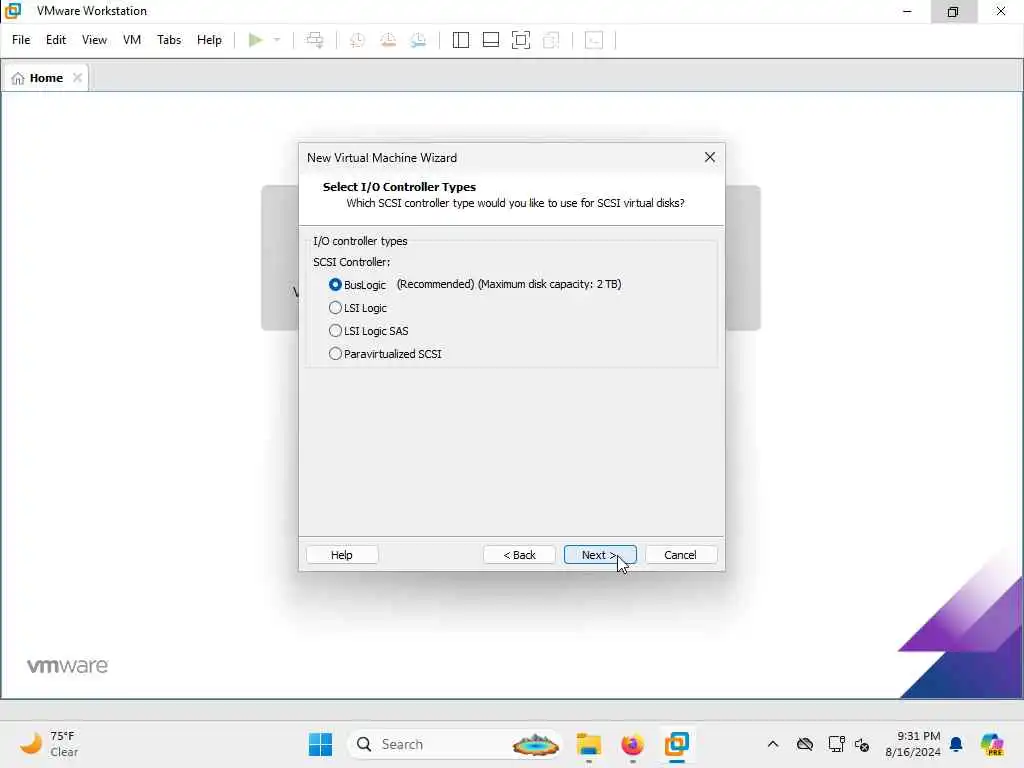Toggle the thumbnail bar view icon
The width and height of the screenshot is (1024, 768).
[x=490, y=40]
